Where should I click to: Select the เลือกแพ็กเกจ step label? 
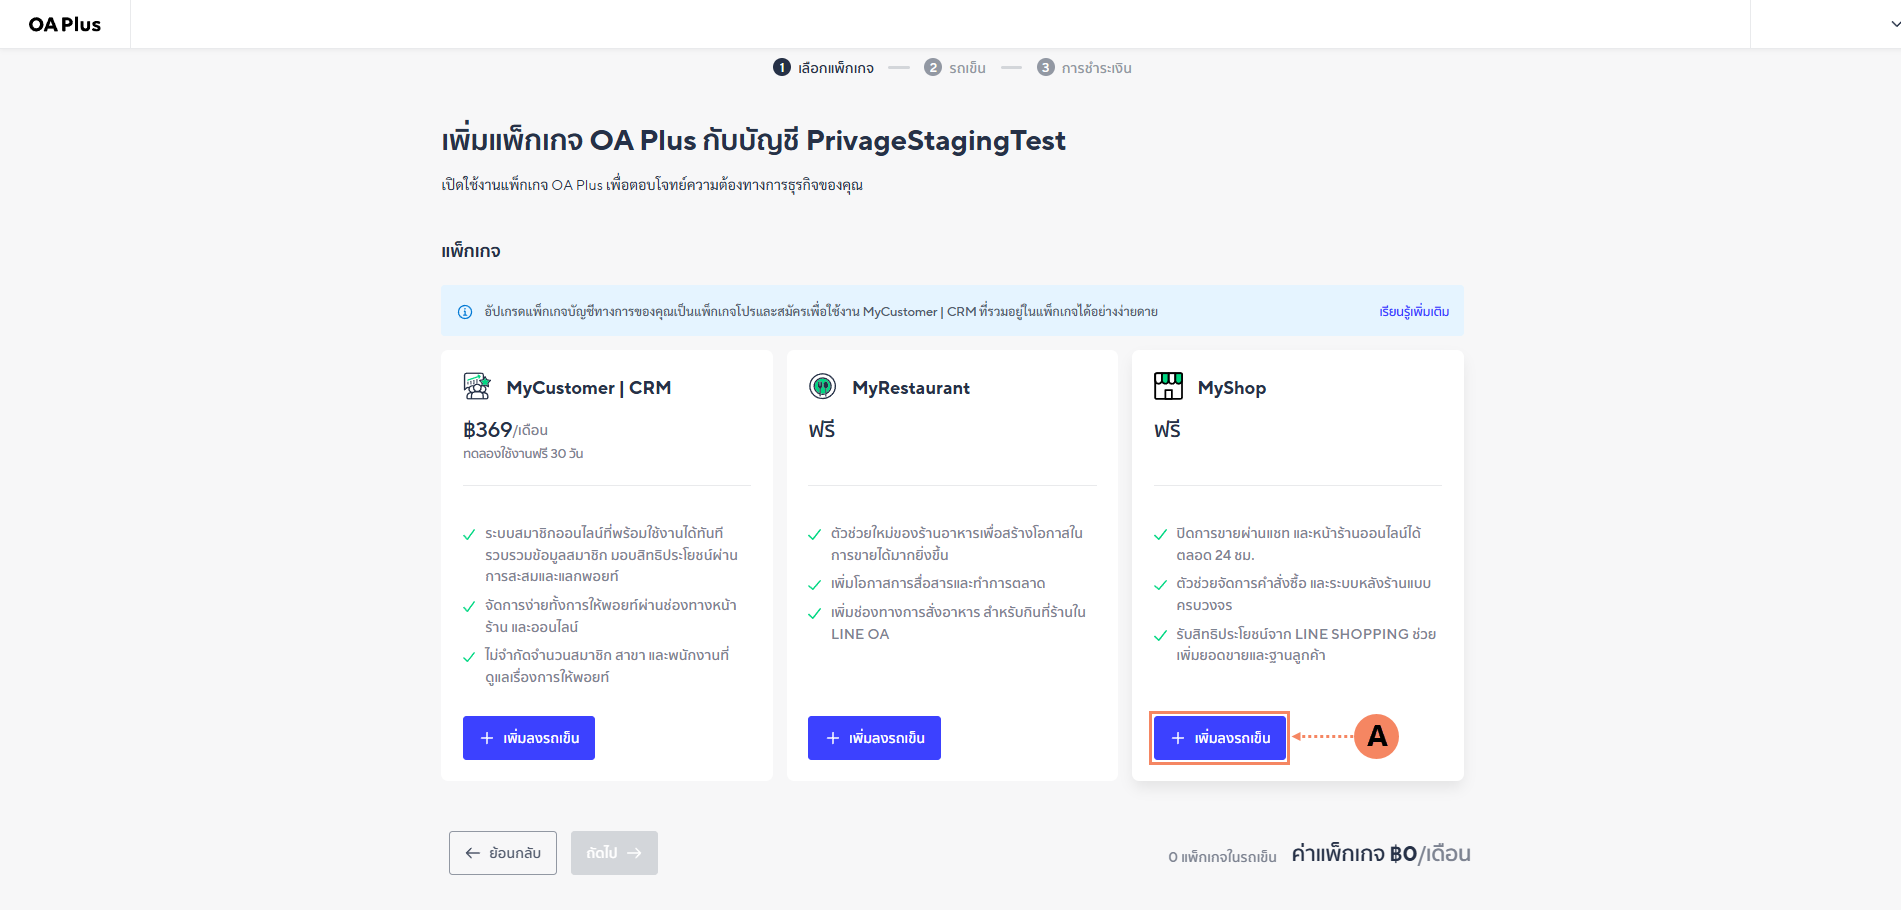pyautogui.click(x=836, y=68)
